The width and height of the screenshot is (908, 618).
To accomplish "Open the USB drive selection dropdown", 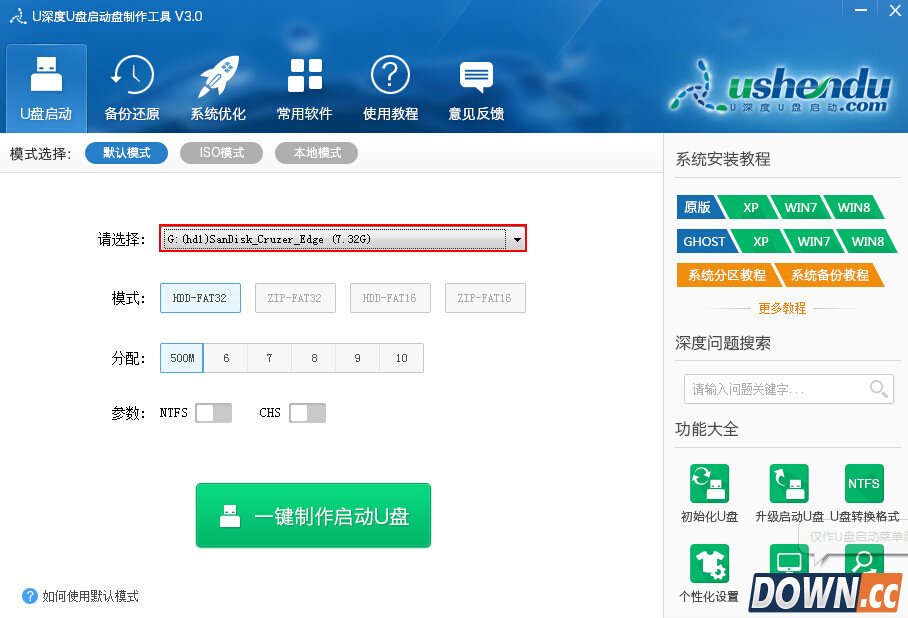I will [517, 238].
